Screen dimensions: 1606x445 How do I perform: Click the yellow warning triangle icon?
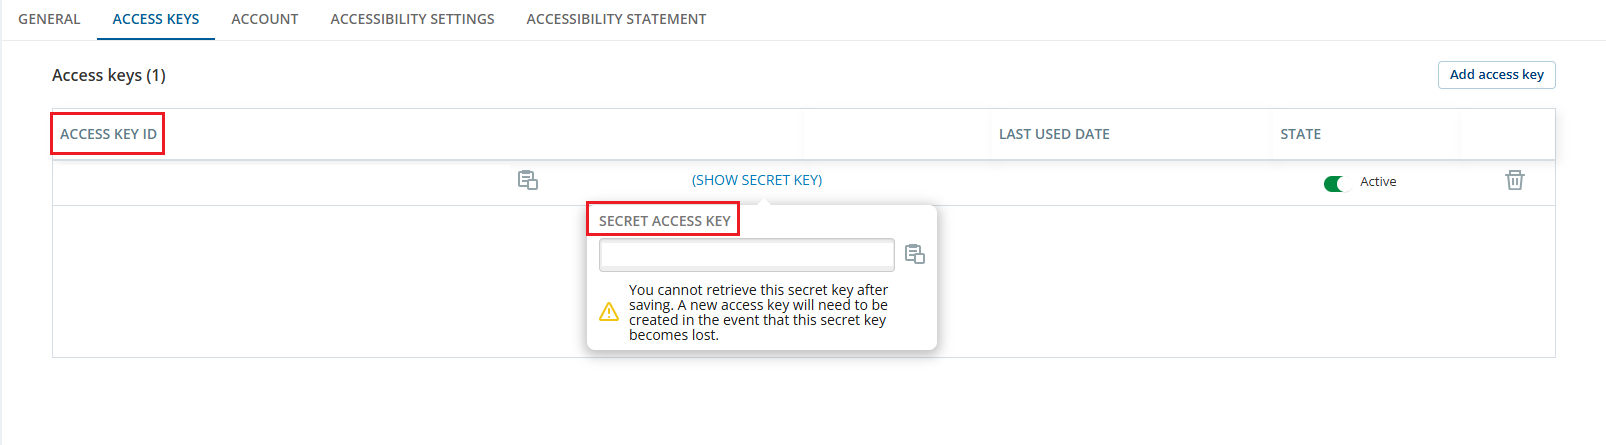609,312
